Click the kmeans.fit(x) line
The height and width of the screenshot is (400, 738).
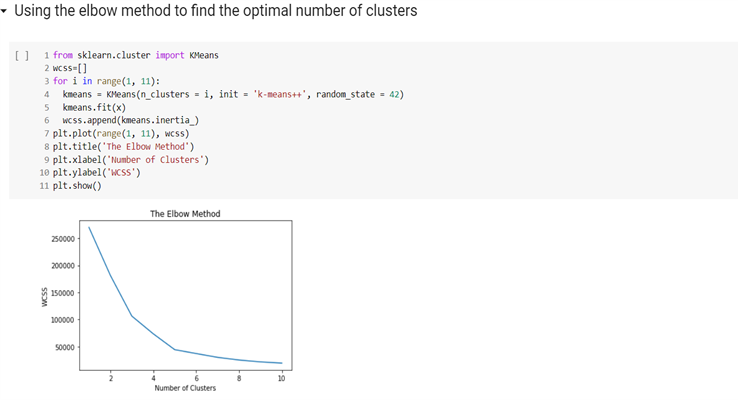(94, 107)
